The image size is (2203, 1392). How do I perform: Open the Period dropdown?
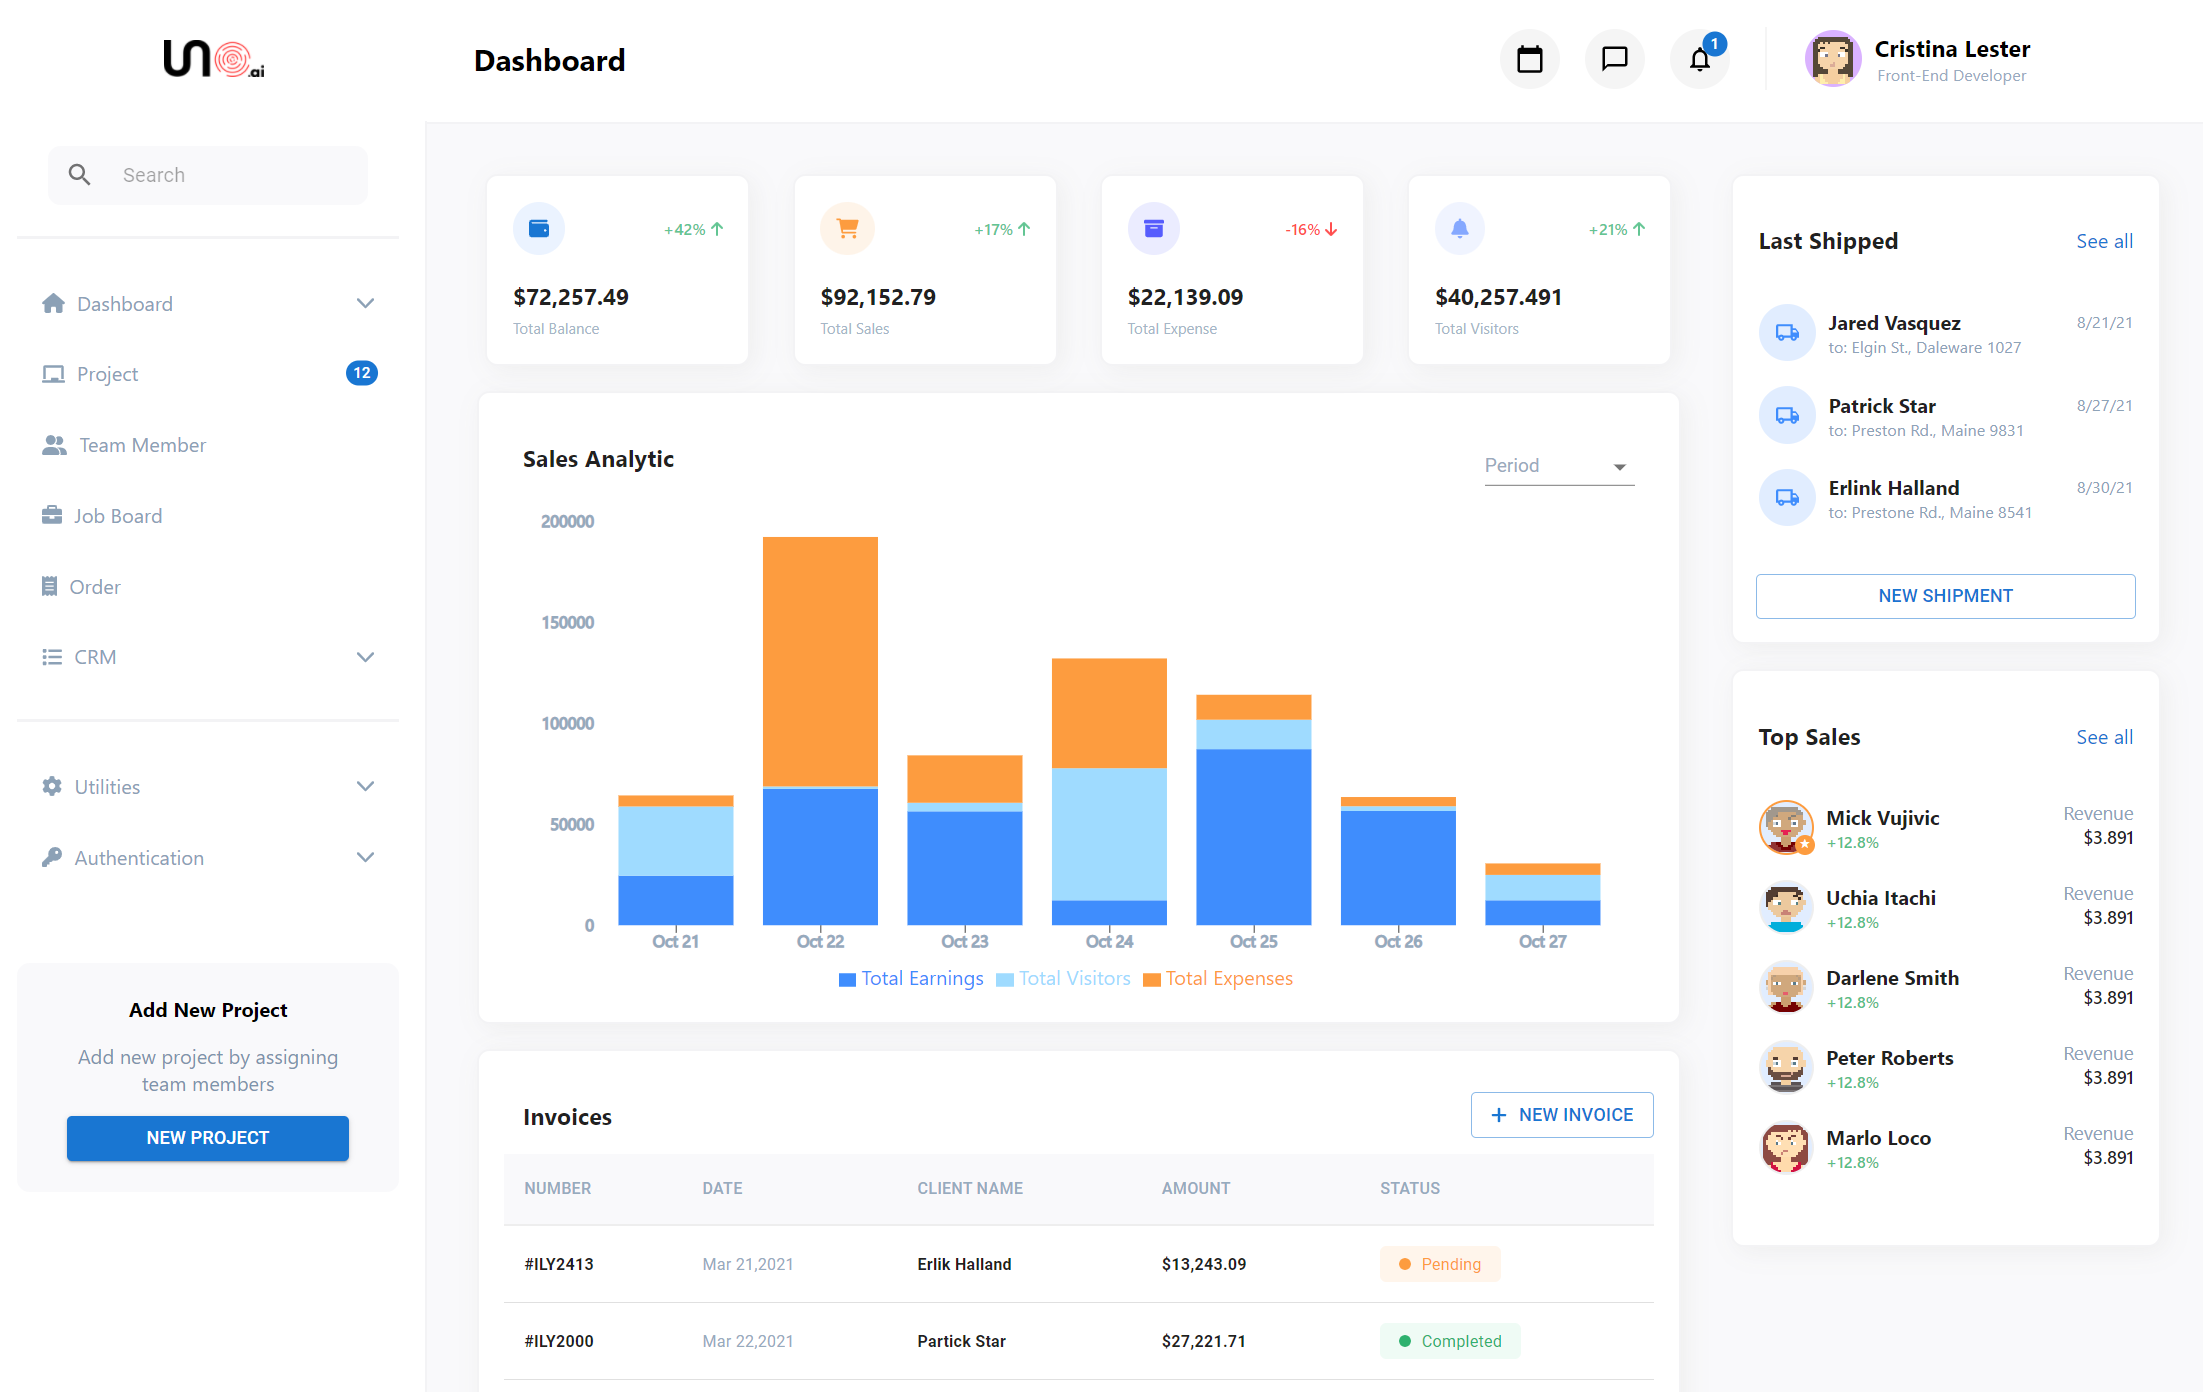1558,466
